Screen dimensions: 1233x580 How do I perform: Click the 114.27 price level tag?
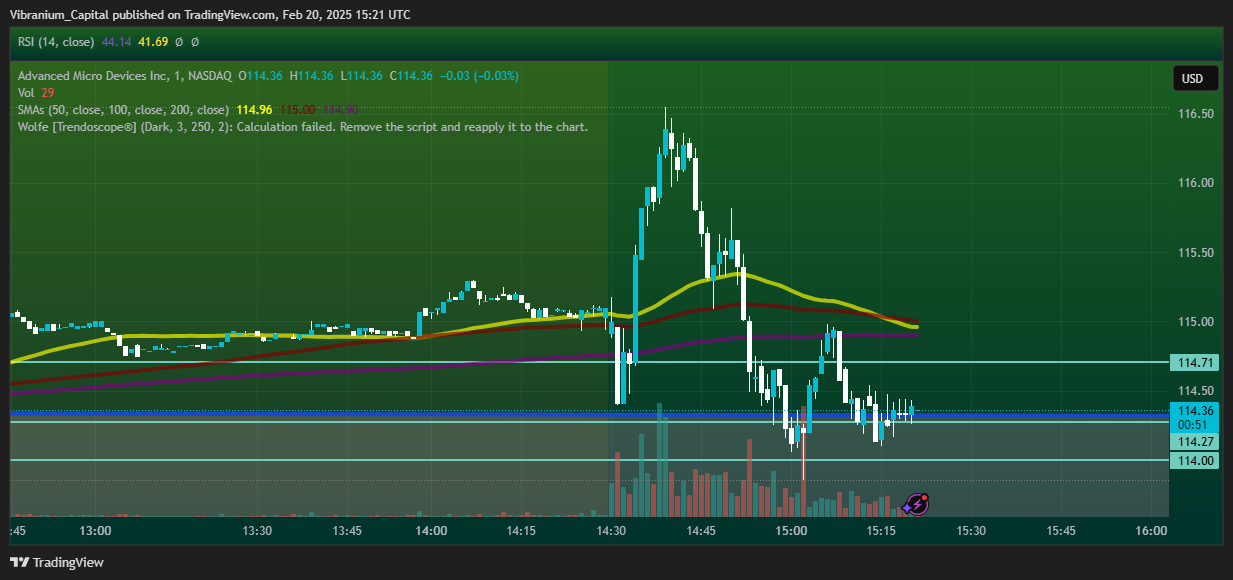coord(1196,441)
